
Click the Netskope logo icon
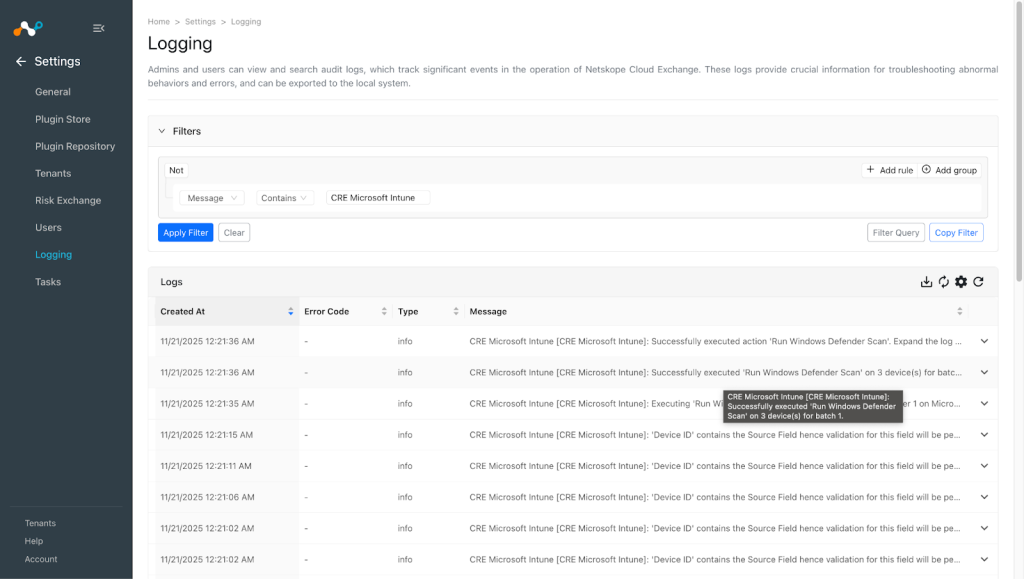click(28, 28)
